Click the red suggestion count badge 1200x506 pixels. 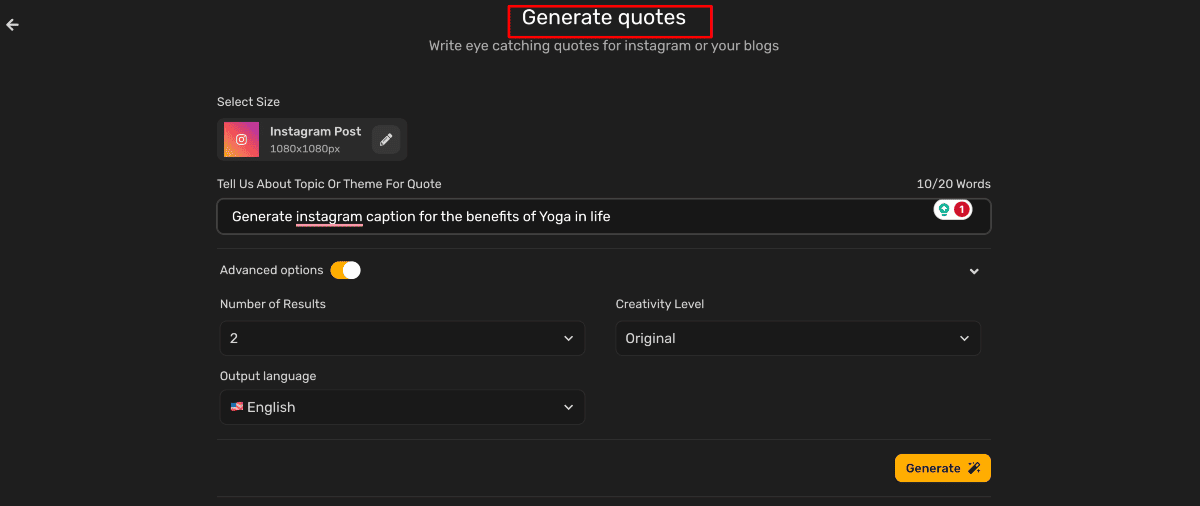click(961, 210)
